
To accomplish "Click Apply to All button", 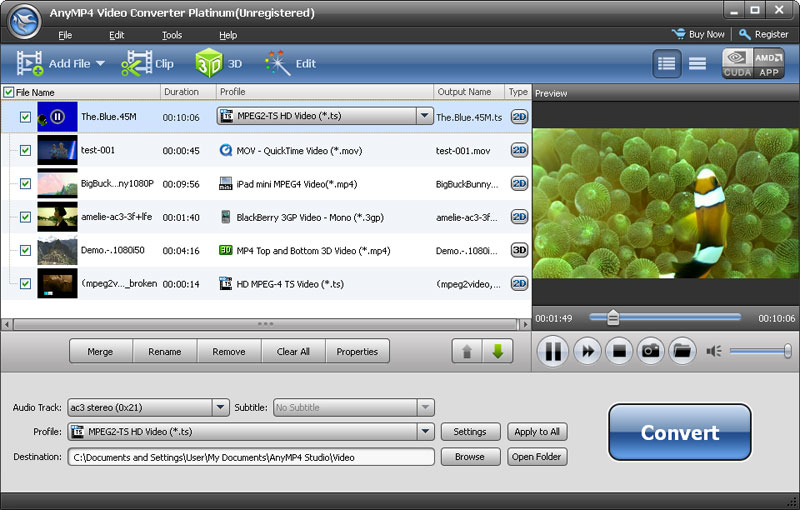I will (537, 431).
